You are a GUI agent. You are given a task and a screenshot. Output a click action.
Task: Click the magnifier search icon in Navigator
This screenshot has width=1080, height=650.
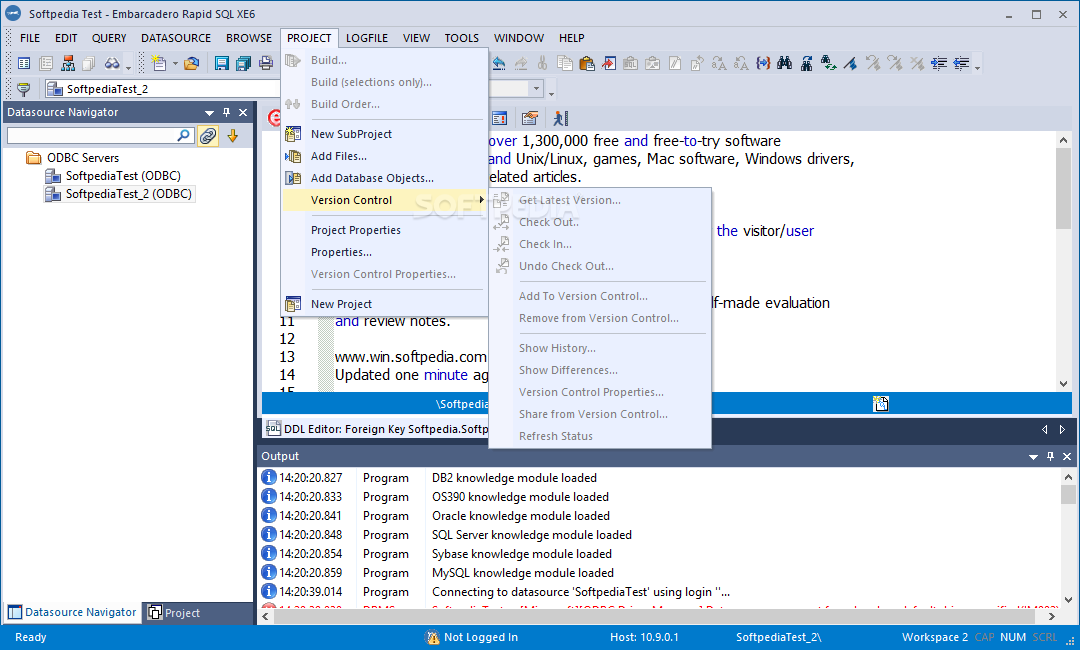(184, 136)
